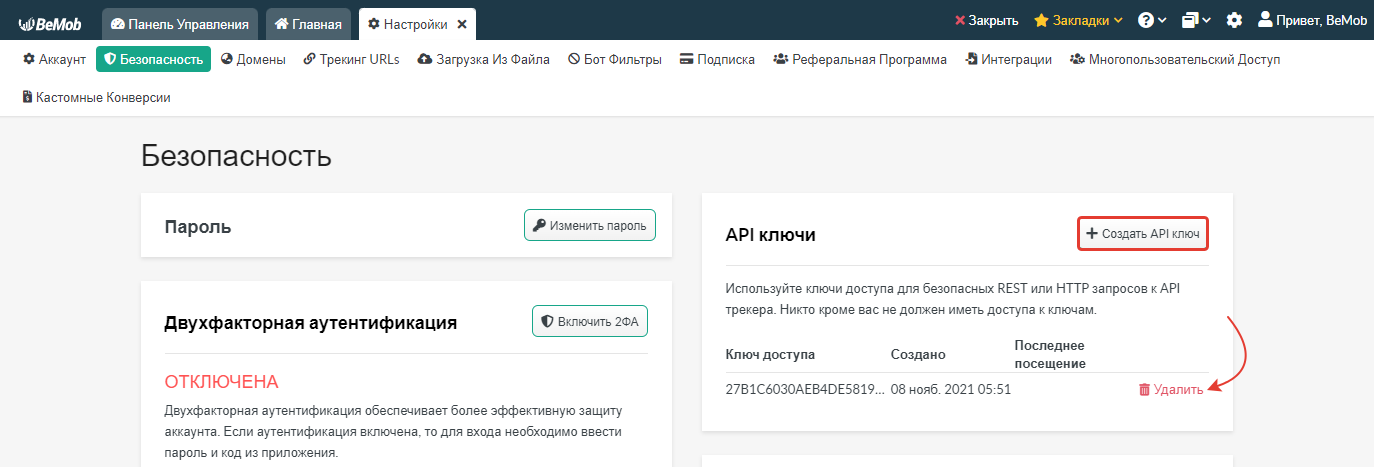Switch to the Главная tab
This screenshot has width=1374, height=467.
(308, 23)
